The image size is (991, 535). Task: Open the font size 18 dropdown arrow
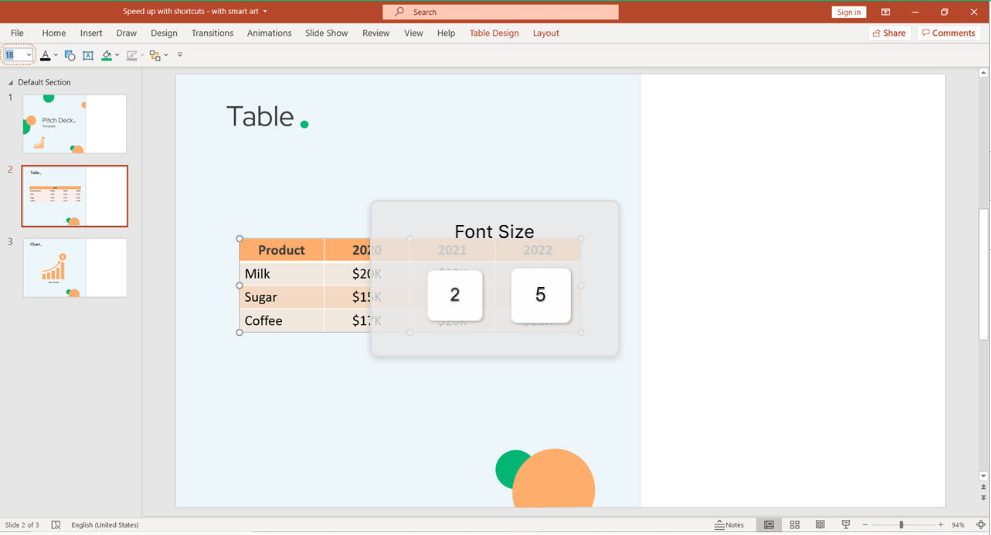(28, 55)
